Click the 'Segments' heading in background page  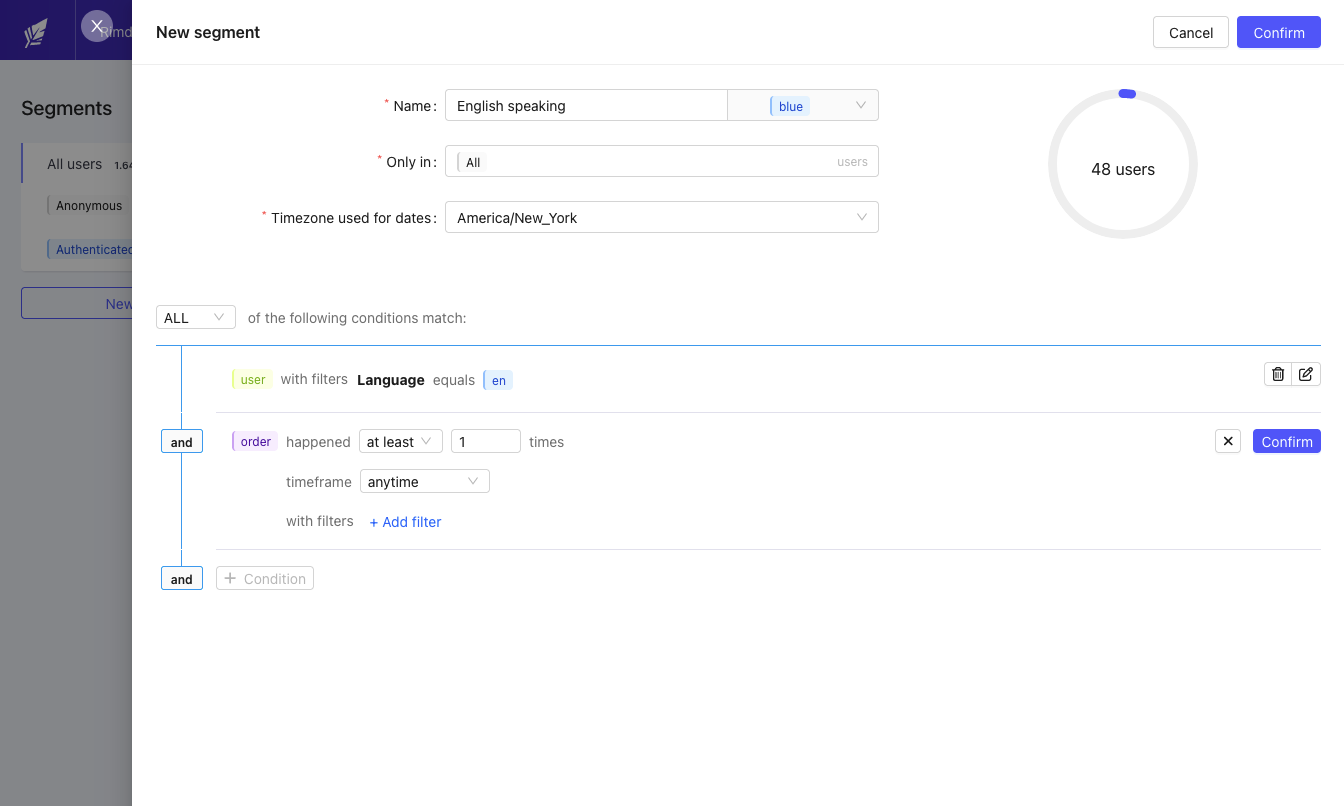[x=67, y=108]
